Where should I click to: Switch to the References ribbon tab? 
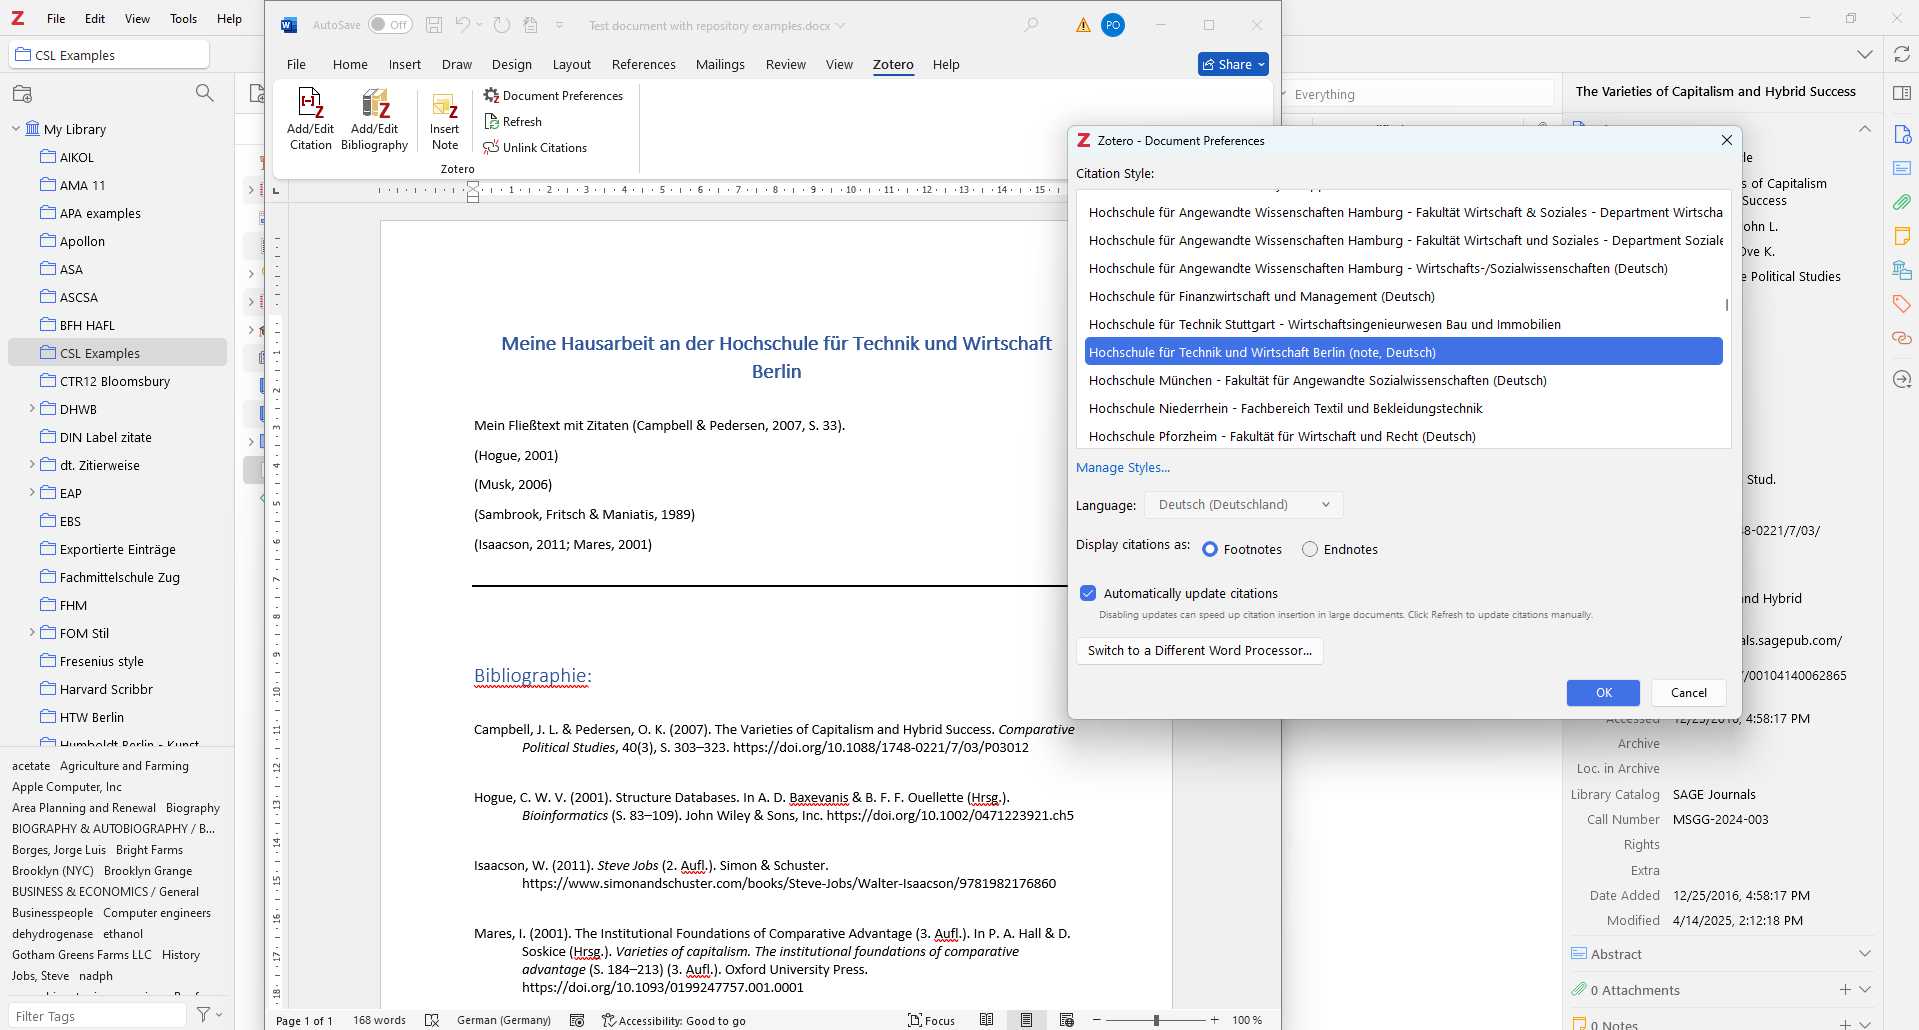pyautogui.click(x=643, y=64)
